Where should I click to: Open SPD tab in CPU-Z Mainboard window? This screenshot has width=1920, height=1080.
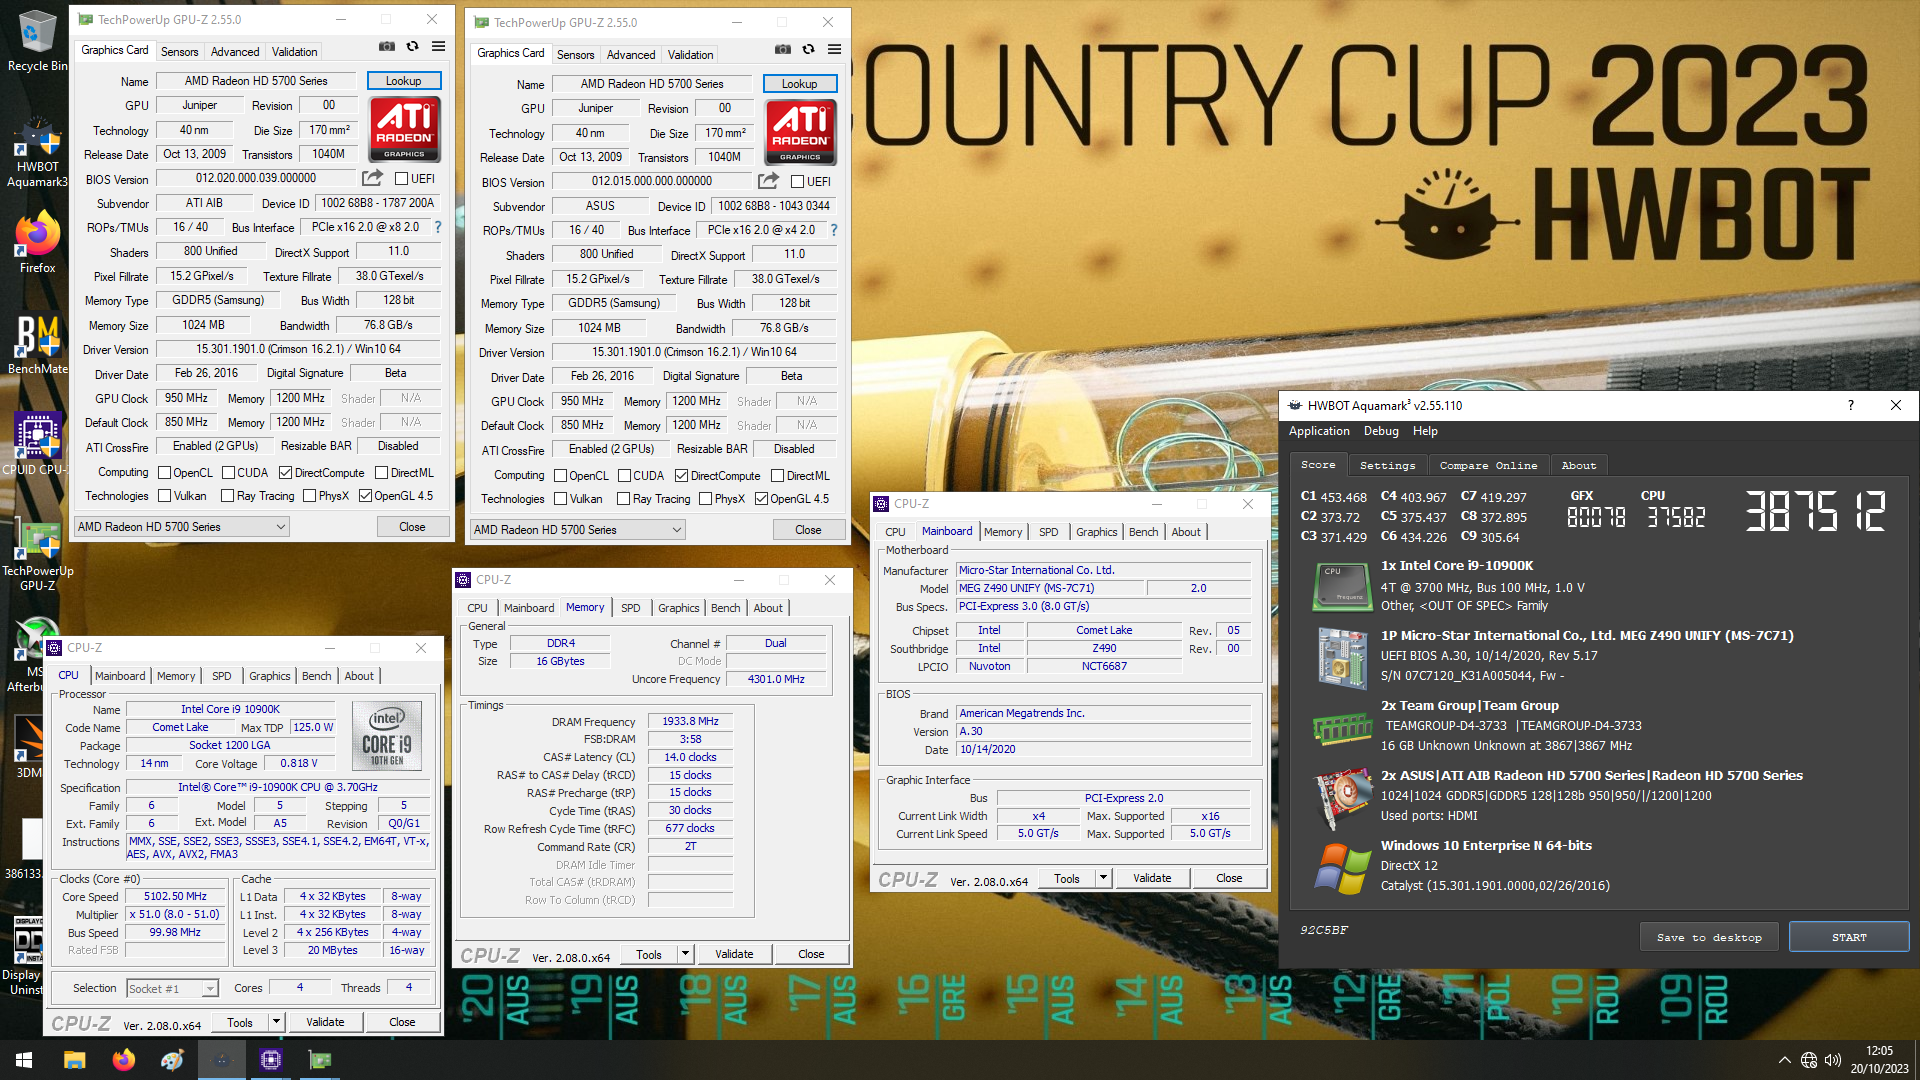coord(1048,532)
